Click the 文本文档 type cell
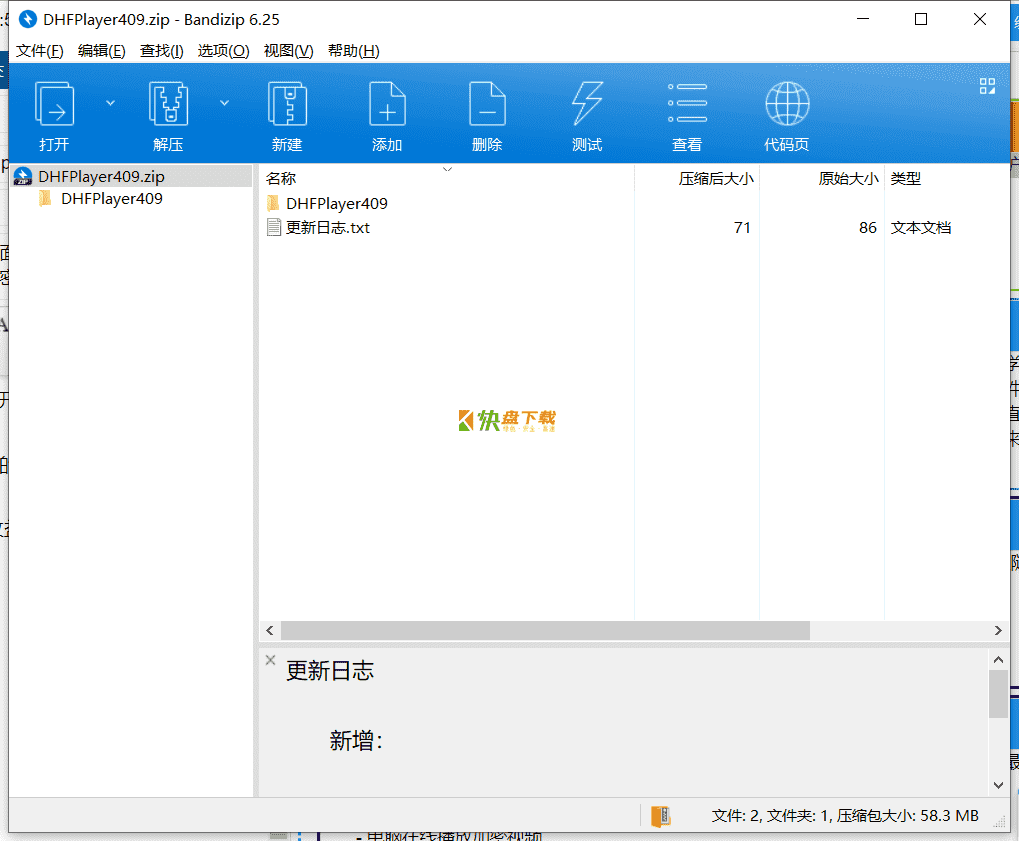The width and height of the screenshot is (1019, 841). (921, 227)
